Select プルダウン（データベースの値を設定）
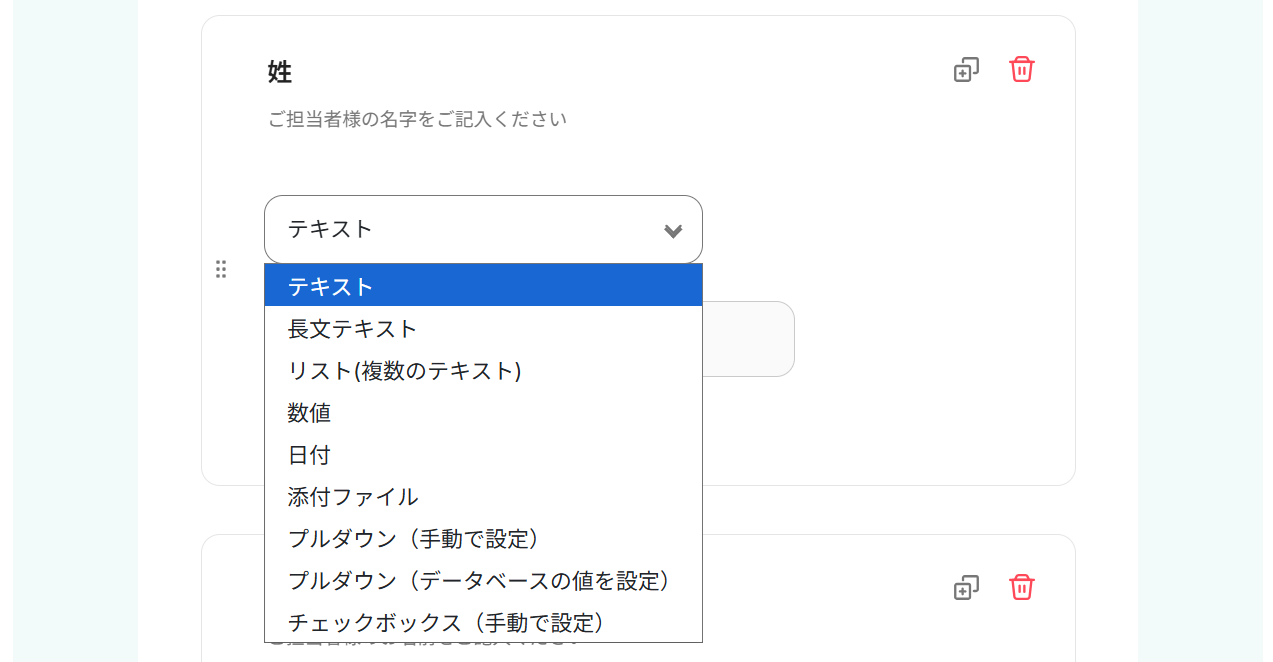Screen dimensions: 1273x662 [x=483, y=580]
